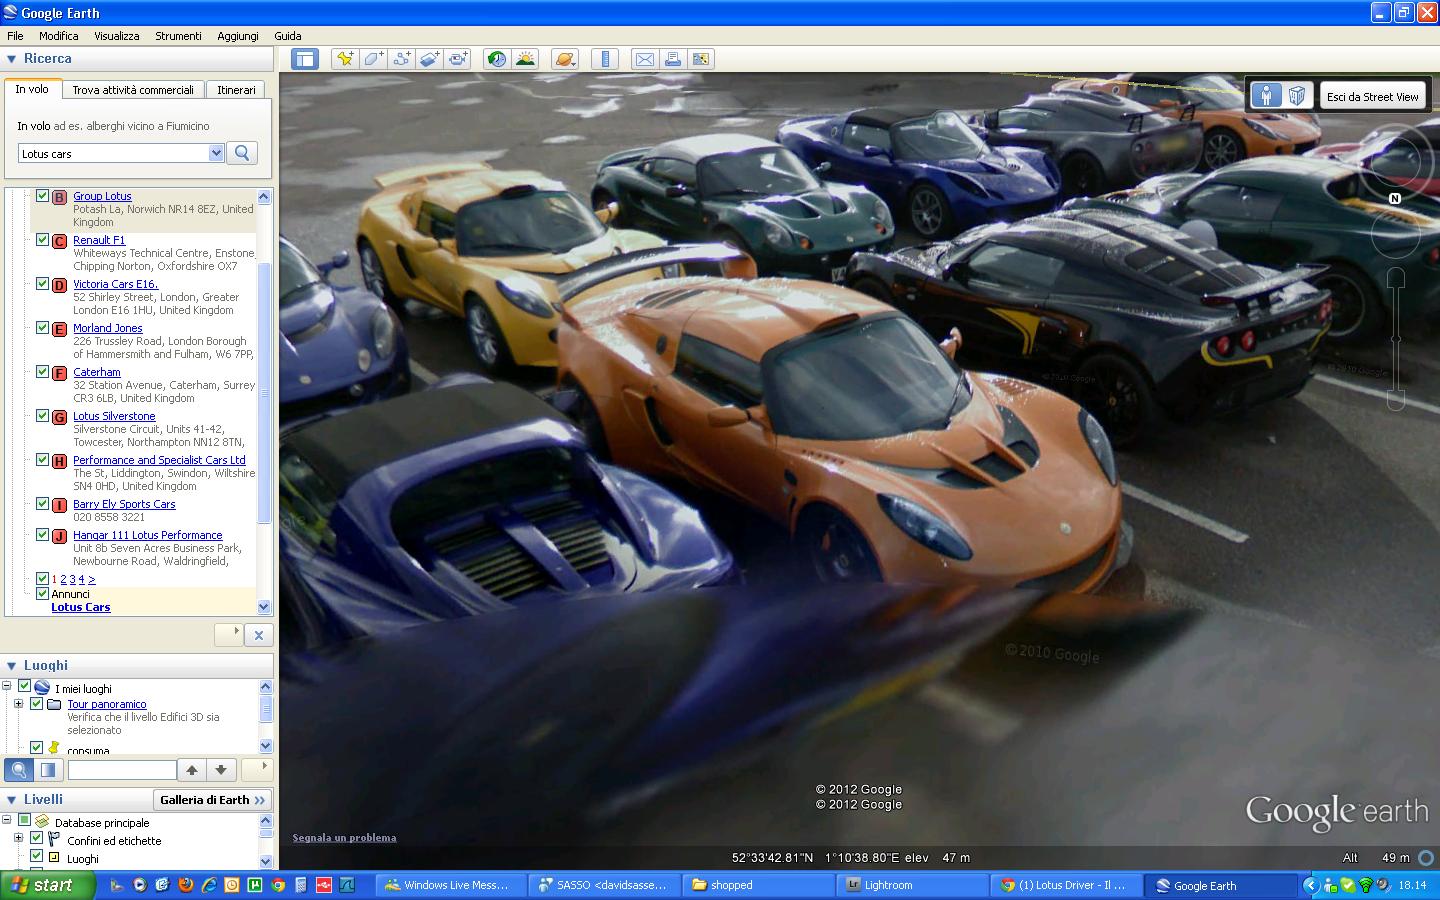
Task: Open the planet switcher (Saturn) icon
Action: (564, 59)
